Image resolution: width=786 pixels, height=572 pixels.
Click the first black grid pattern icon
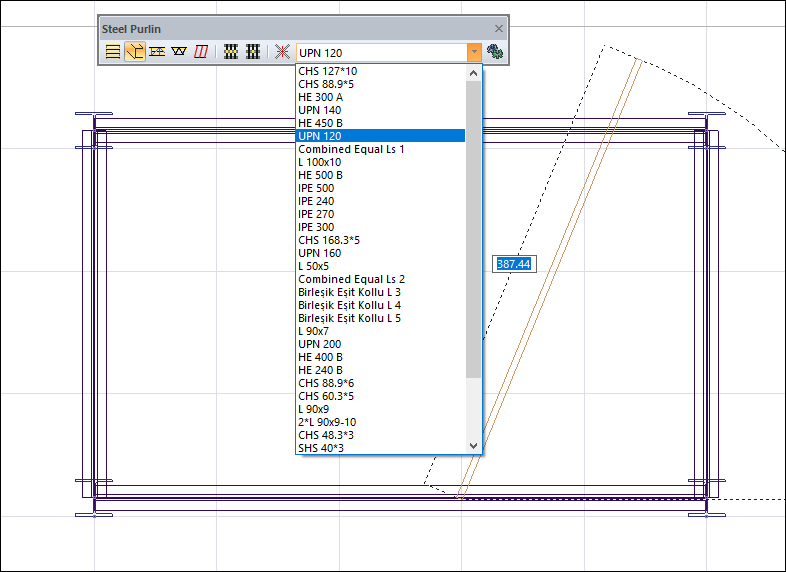[231, 51]
